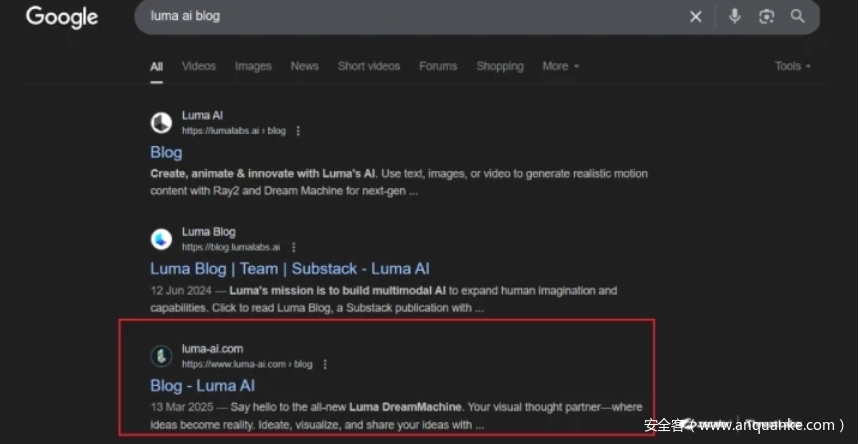
Task: Click the Luma AI site favicon
Action: click(161, 123)
